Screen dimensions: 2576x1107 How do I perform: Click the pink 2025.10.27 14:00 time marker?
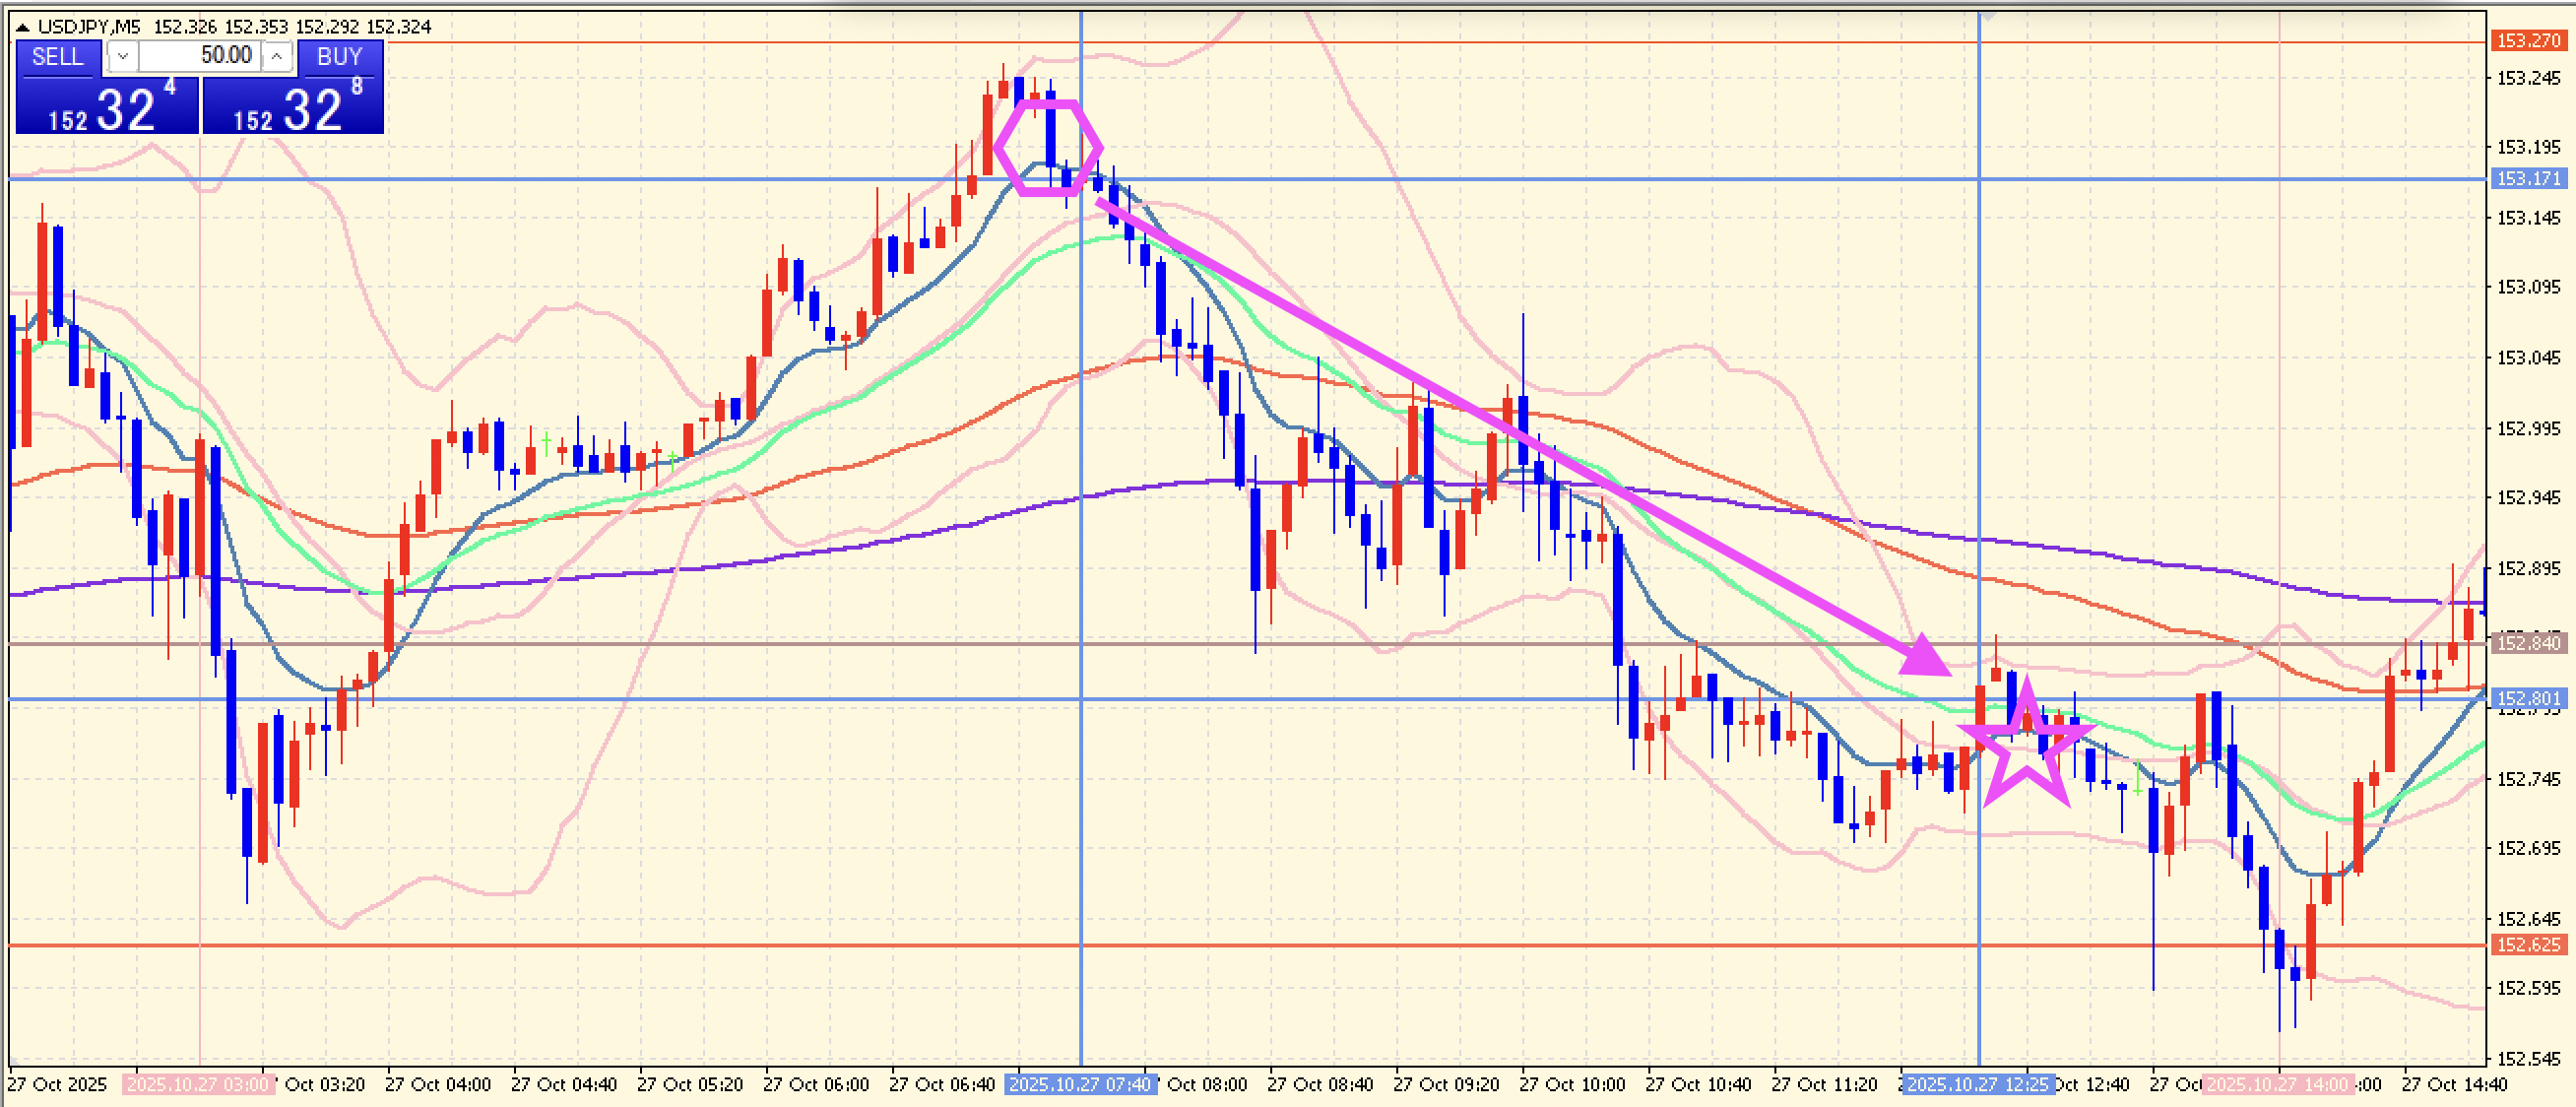pyautogui.click(x=2277, y=1084)
